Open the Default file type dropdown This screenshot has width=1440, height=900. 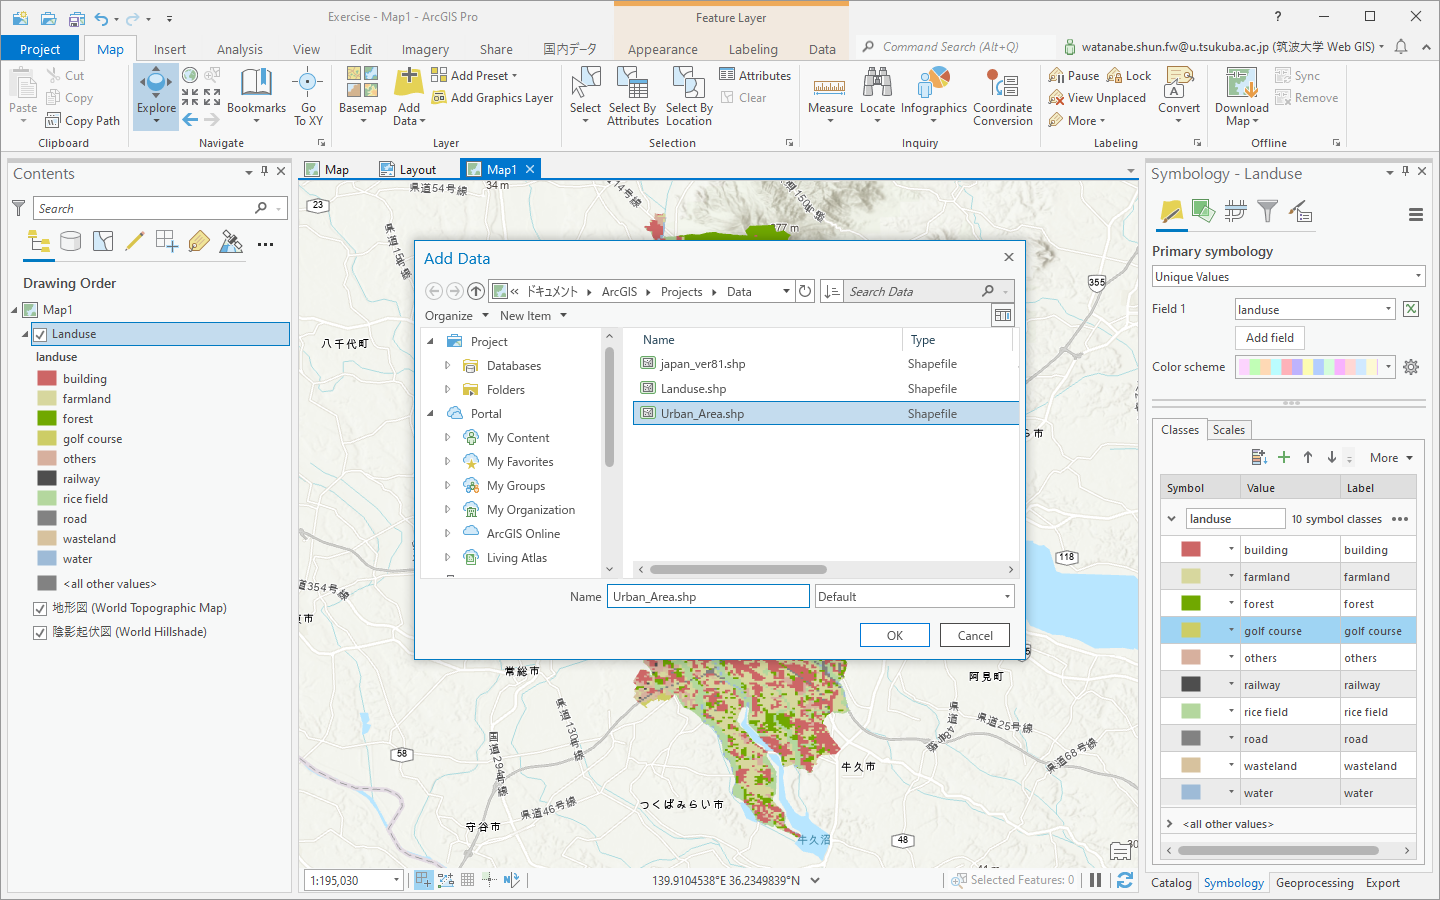(914, 597)
